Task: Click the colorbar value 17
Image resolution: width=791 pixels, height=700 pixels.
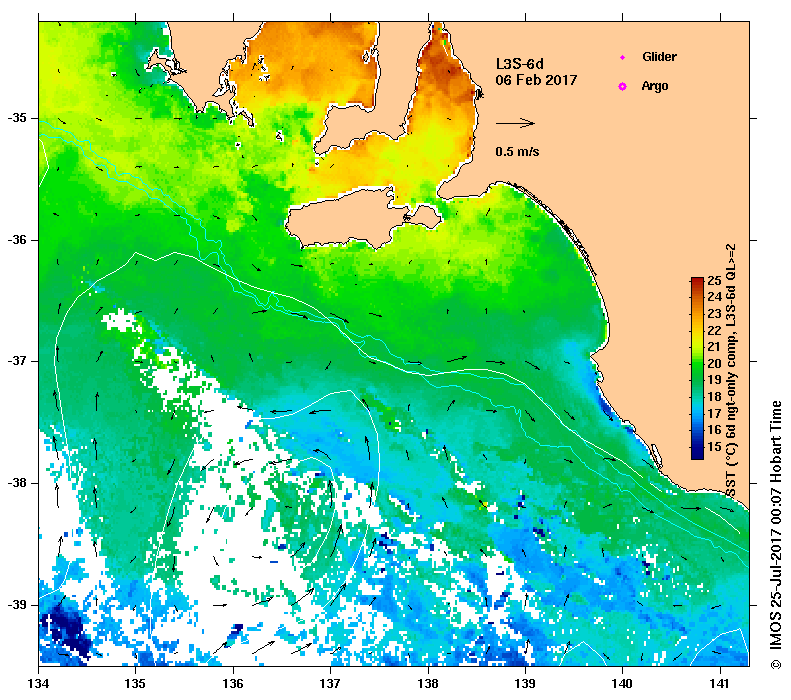Action: (714, 414)
